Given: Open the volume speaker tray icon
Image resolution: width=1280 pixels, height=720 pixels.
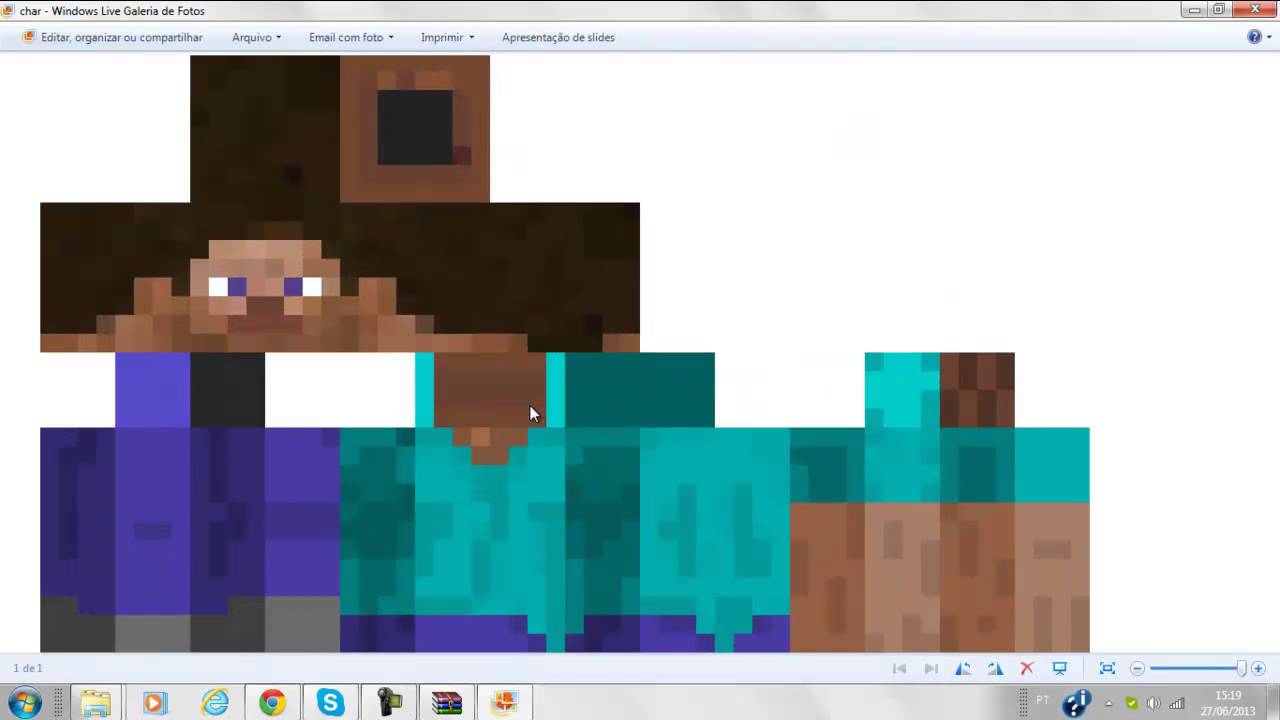Looking at the screenshot, I should pos(1154,703).
